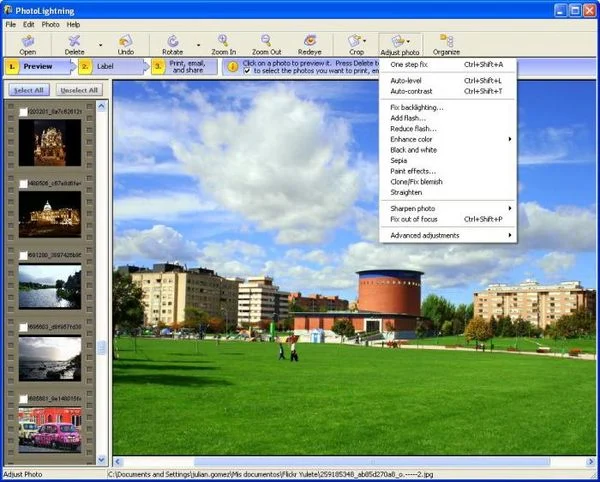600x482 pixels.
Task: Check the box for photo l691280
Action: pyautogui.click(x=22, y=256)
